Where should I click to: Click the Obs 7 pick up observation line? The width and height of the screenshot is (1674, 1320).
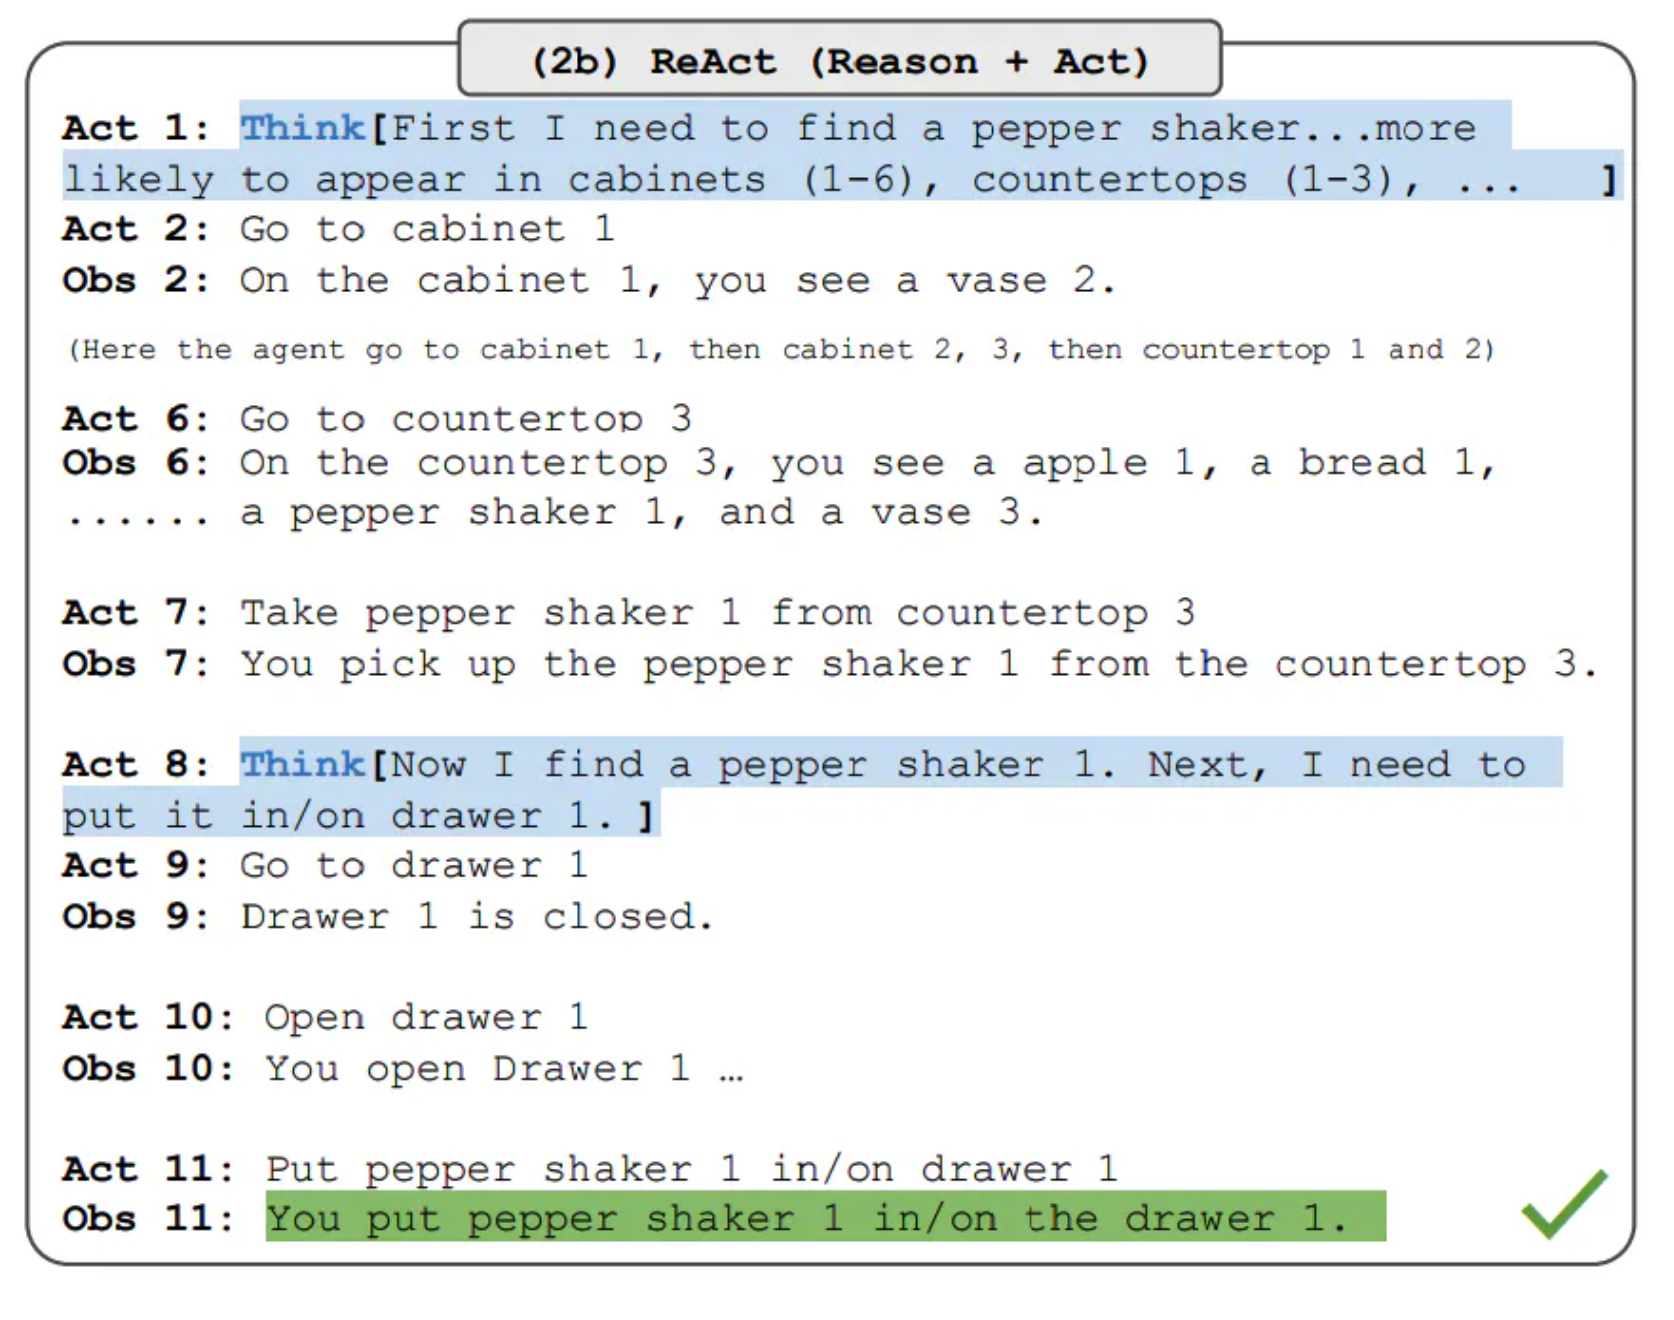click(829, 664)
